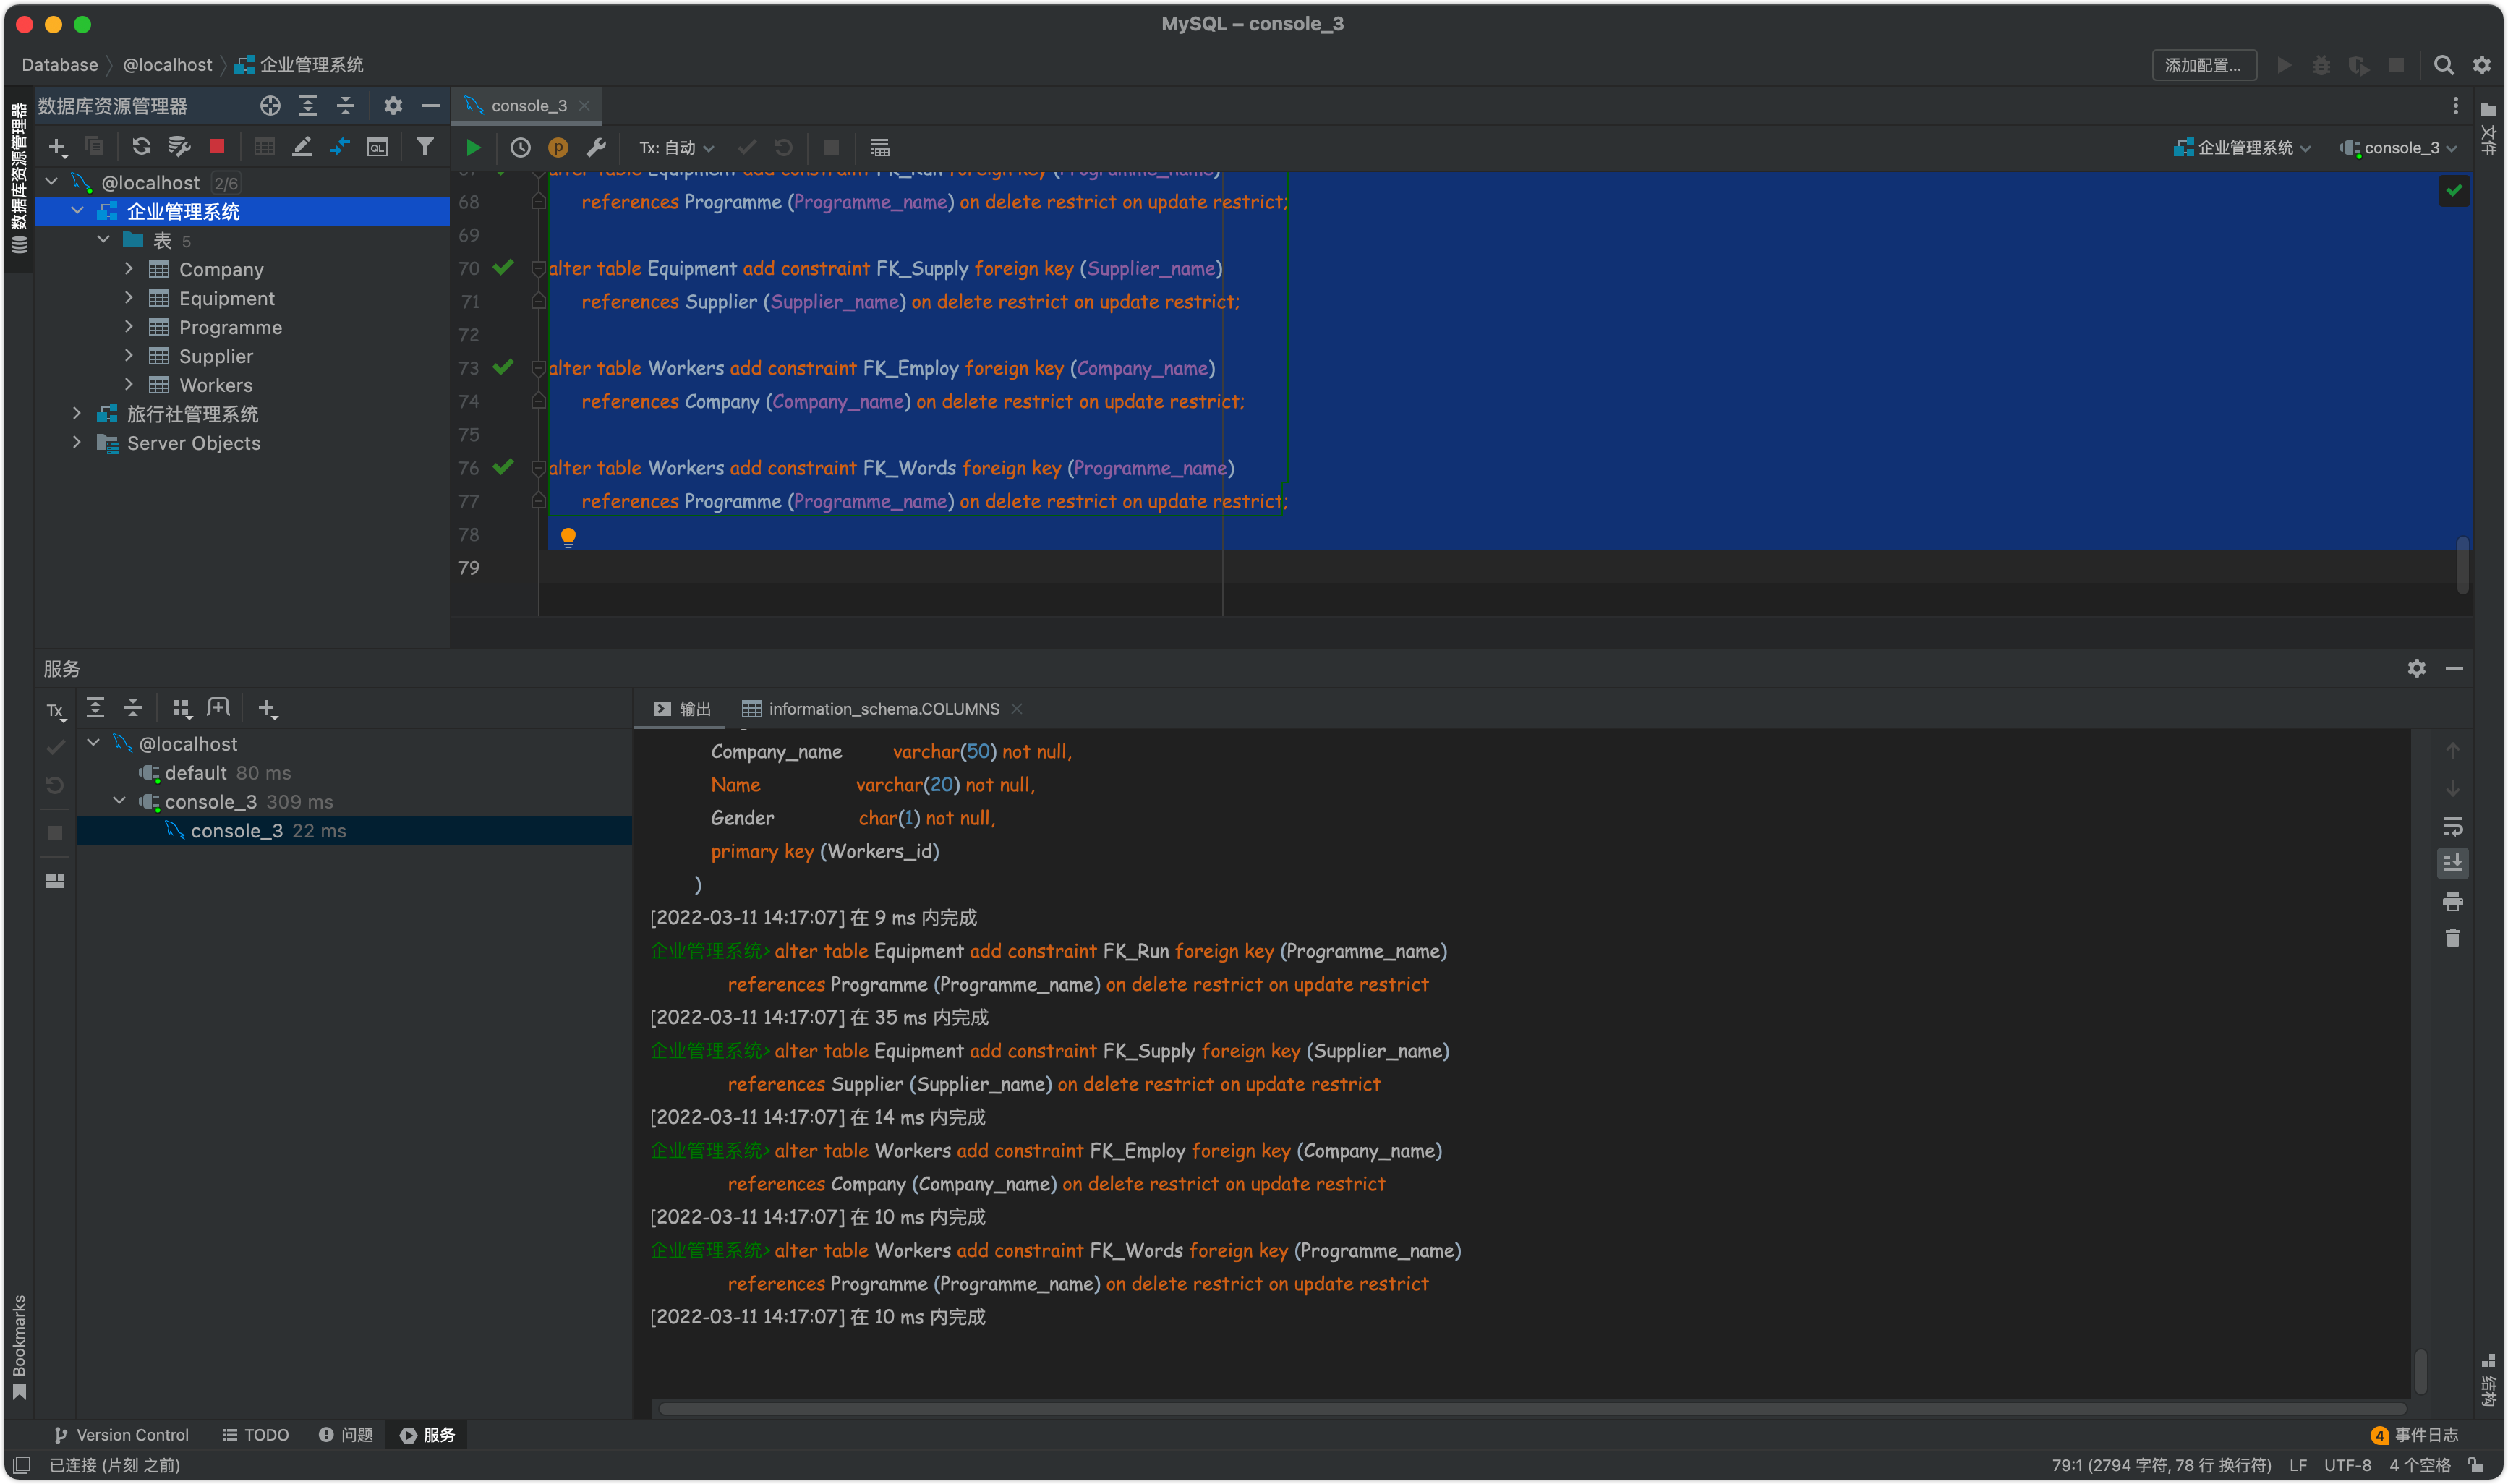
Task: Open Bookmarks side tool window
Action: pyautogui.click(x=19, y=1347)
